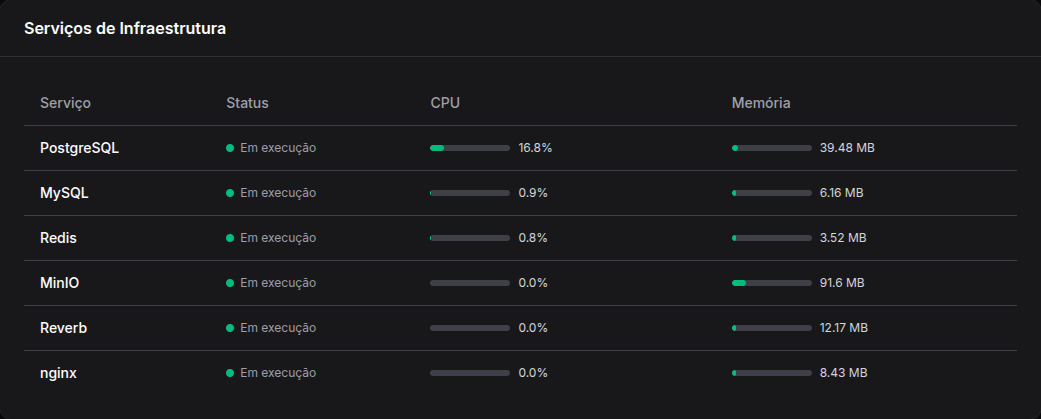Click the PostgreSQL memory usage bar

pyautogui.click(x=771, y=148)
